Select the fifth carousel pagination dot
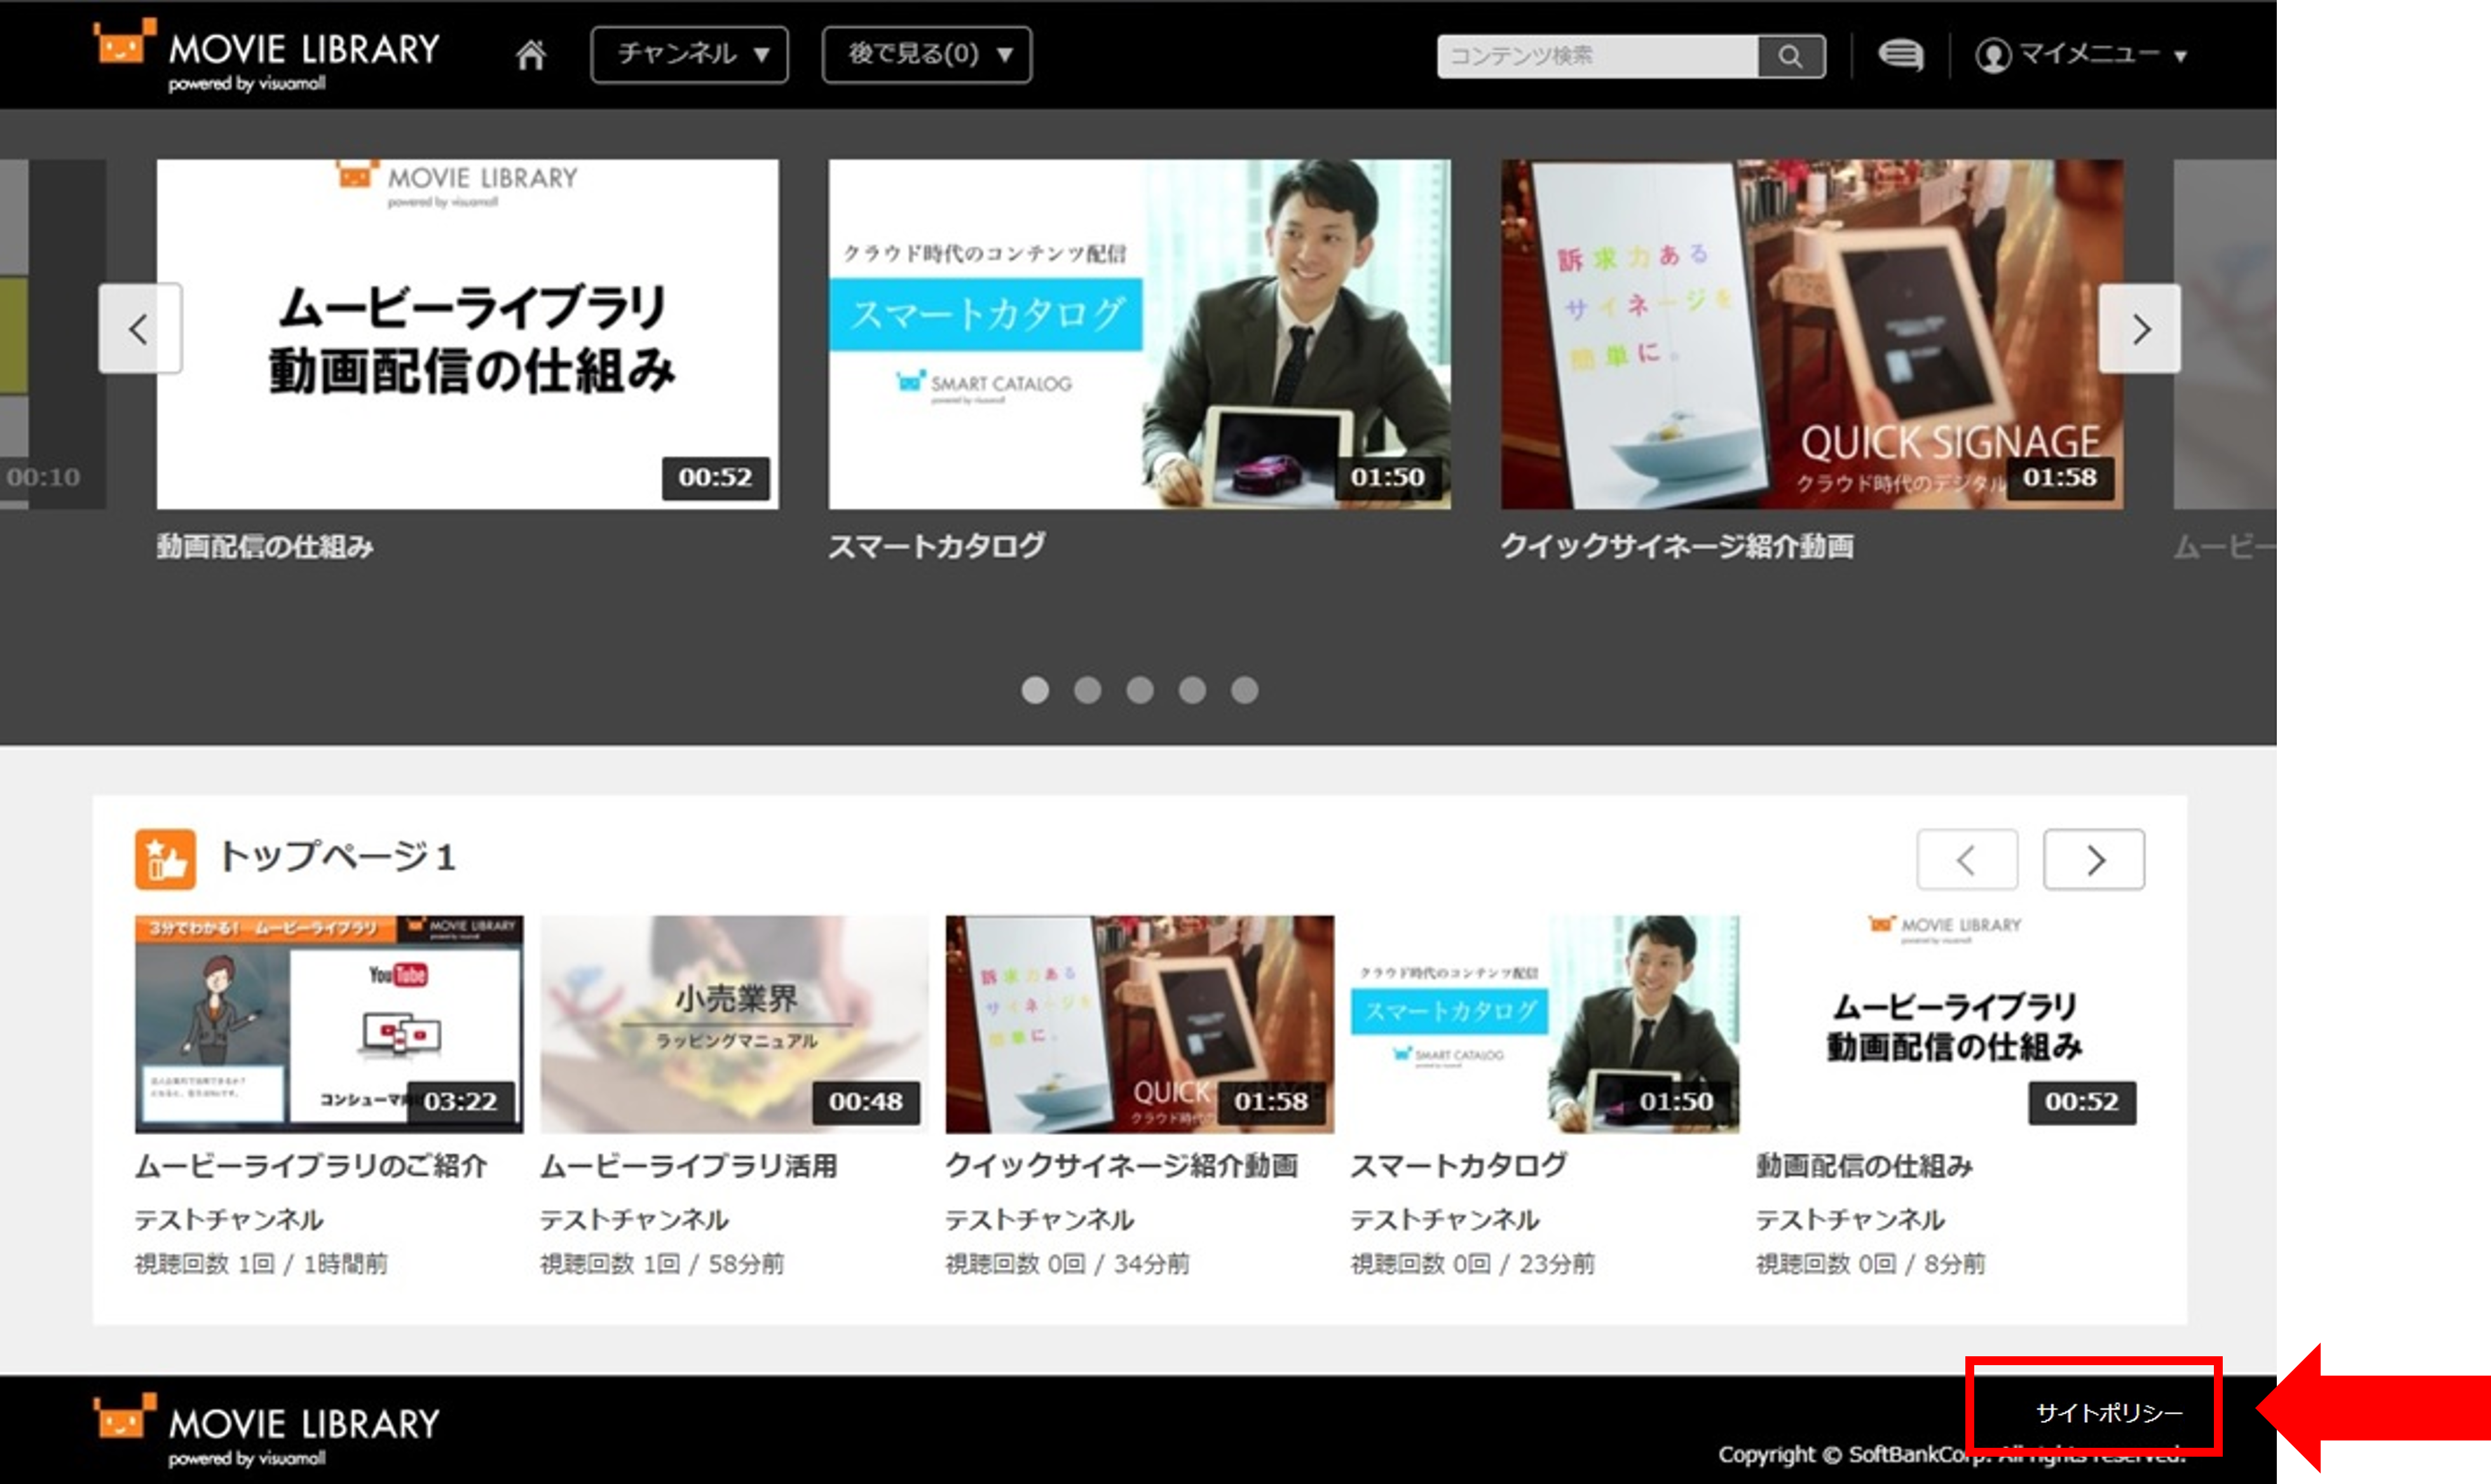The image size is (2491, 1484). click(x=1244, y=690)
